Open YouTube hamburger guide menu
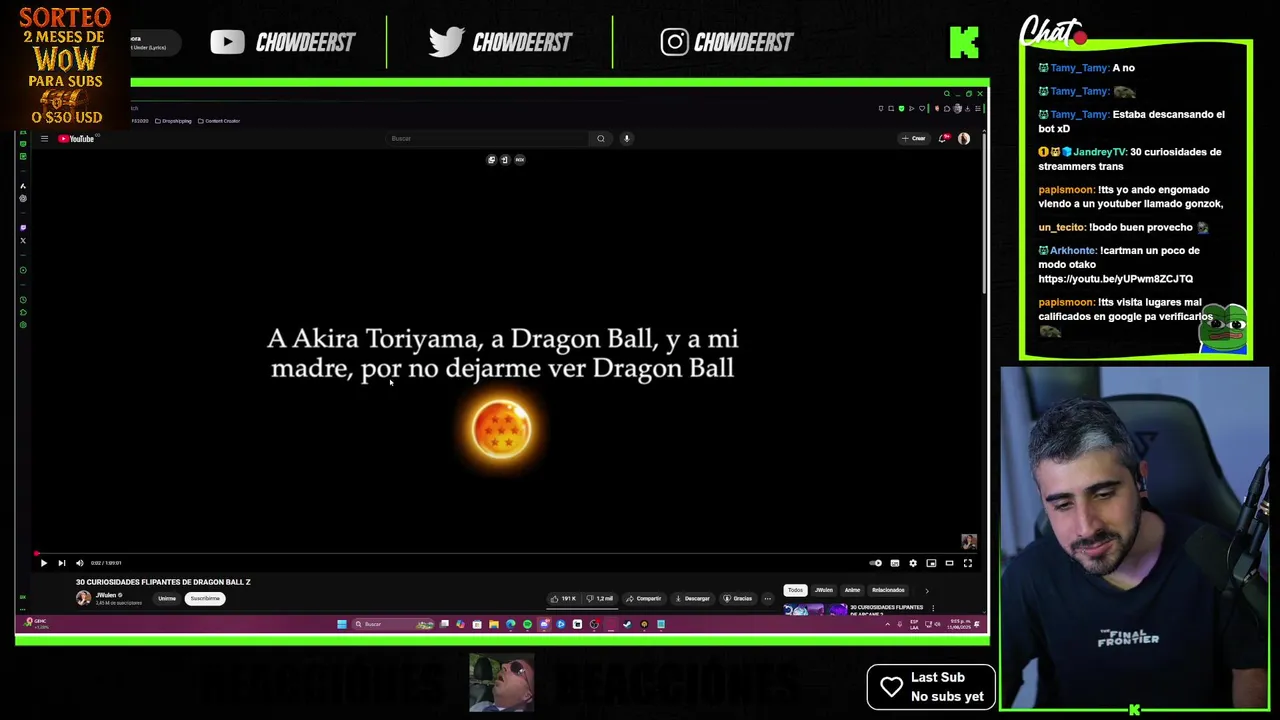Image resolution: width=1280 pixels, height=720 pixels. click(x=44, y=139)
